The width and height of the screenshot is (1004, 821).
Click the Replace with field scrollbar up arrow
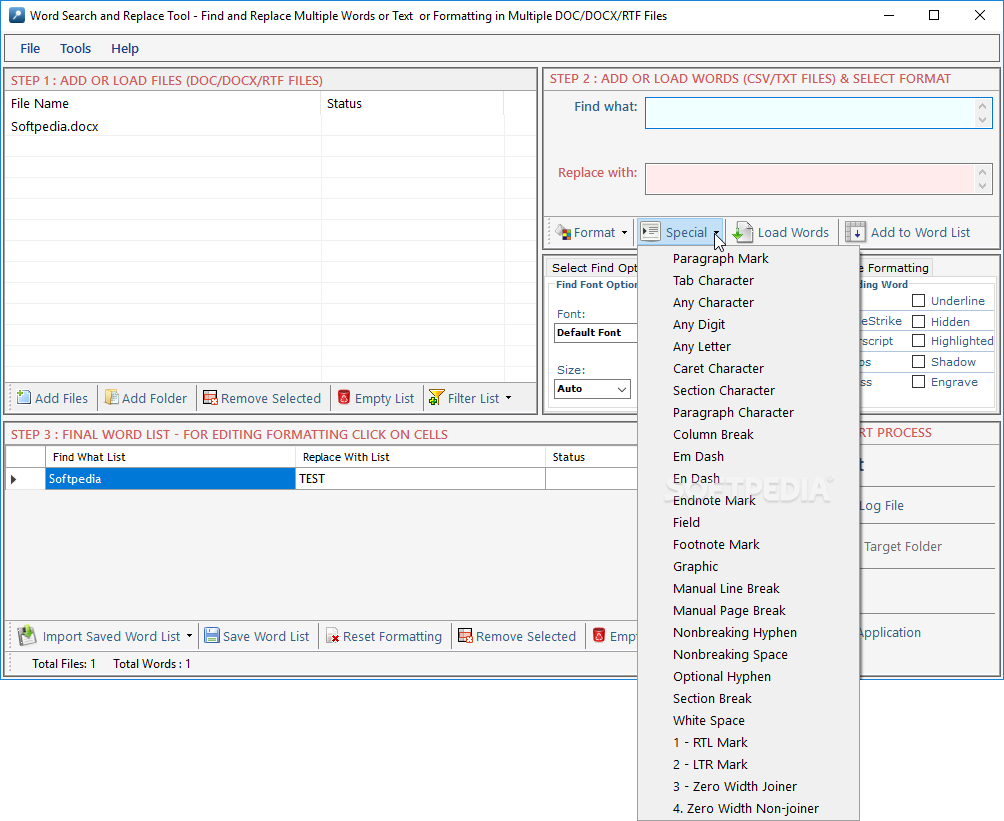click(983, 172)
